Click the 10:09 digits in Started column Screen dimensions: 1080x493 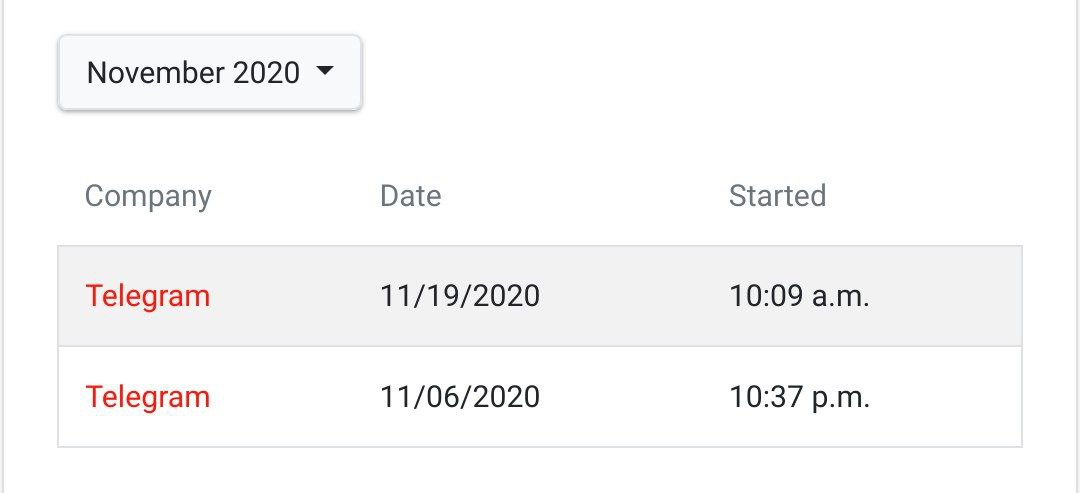point(766,296)
